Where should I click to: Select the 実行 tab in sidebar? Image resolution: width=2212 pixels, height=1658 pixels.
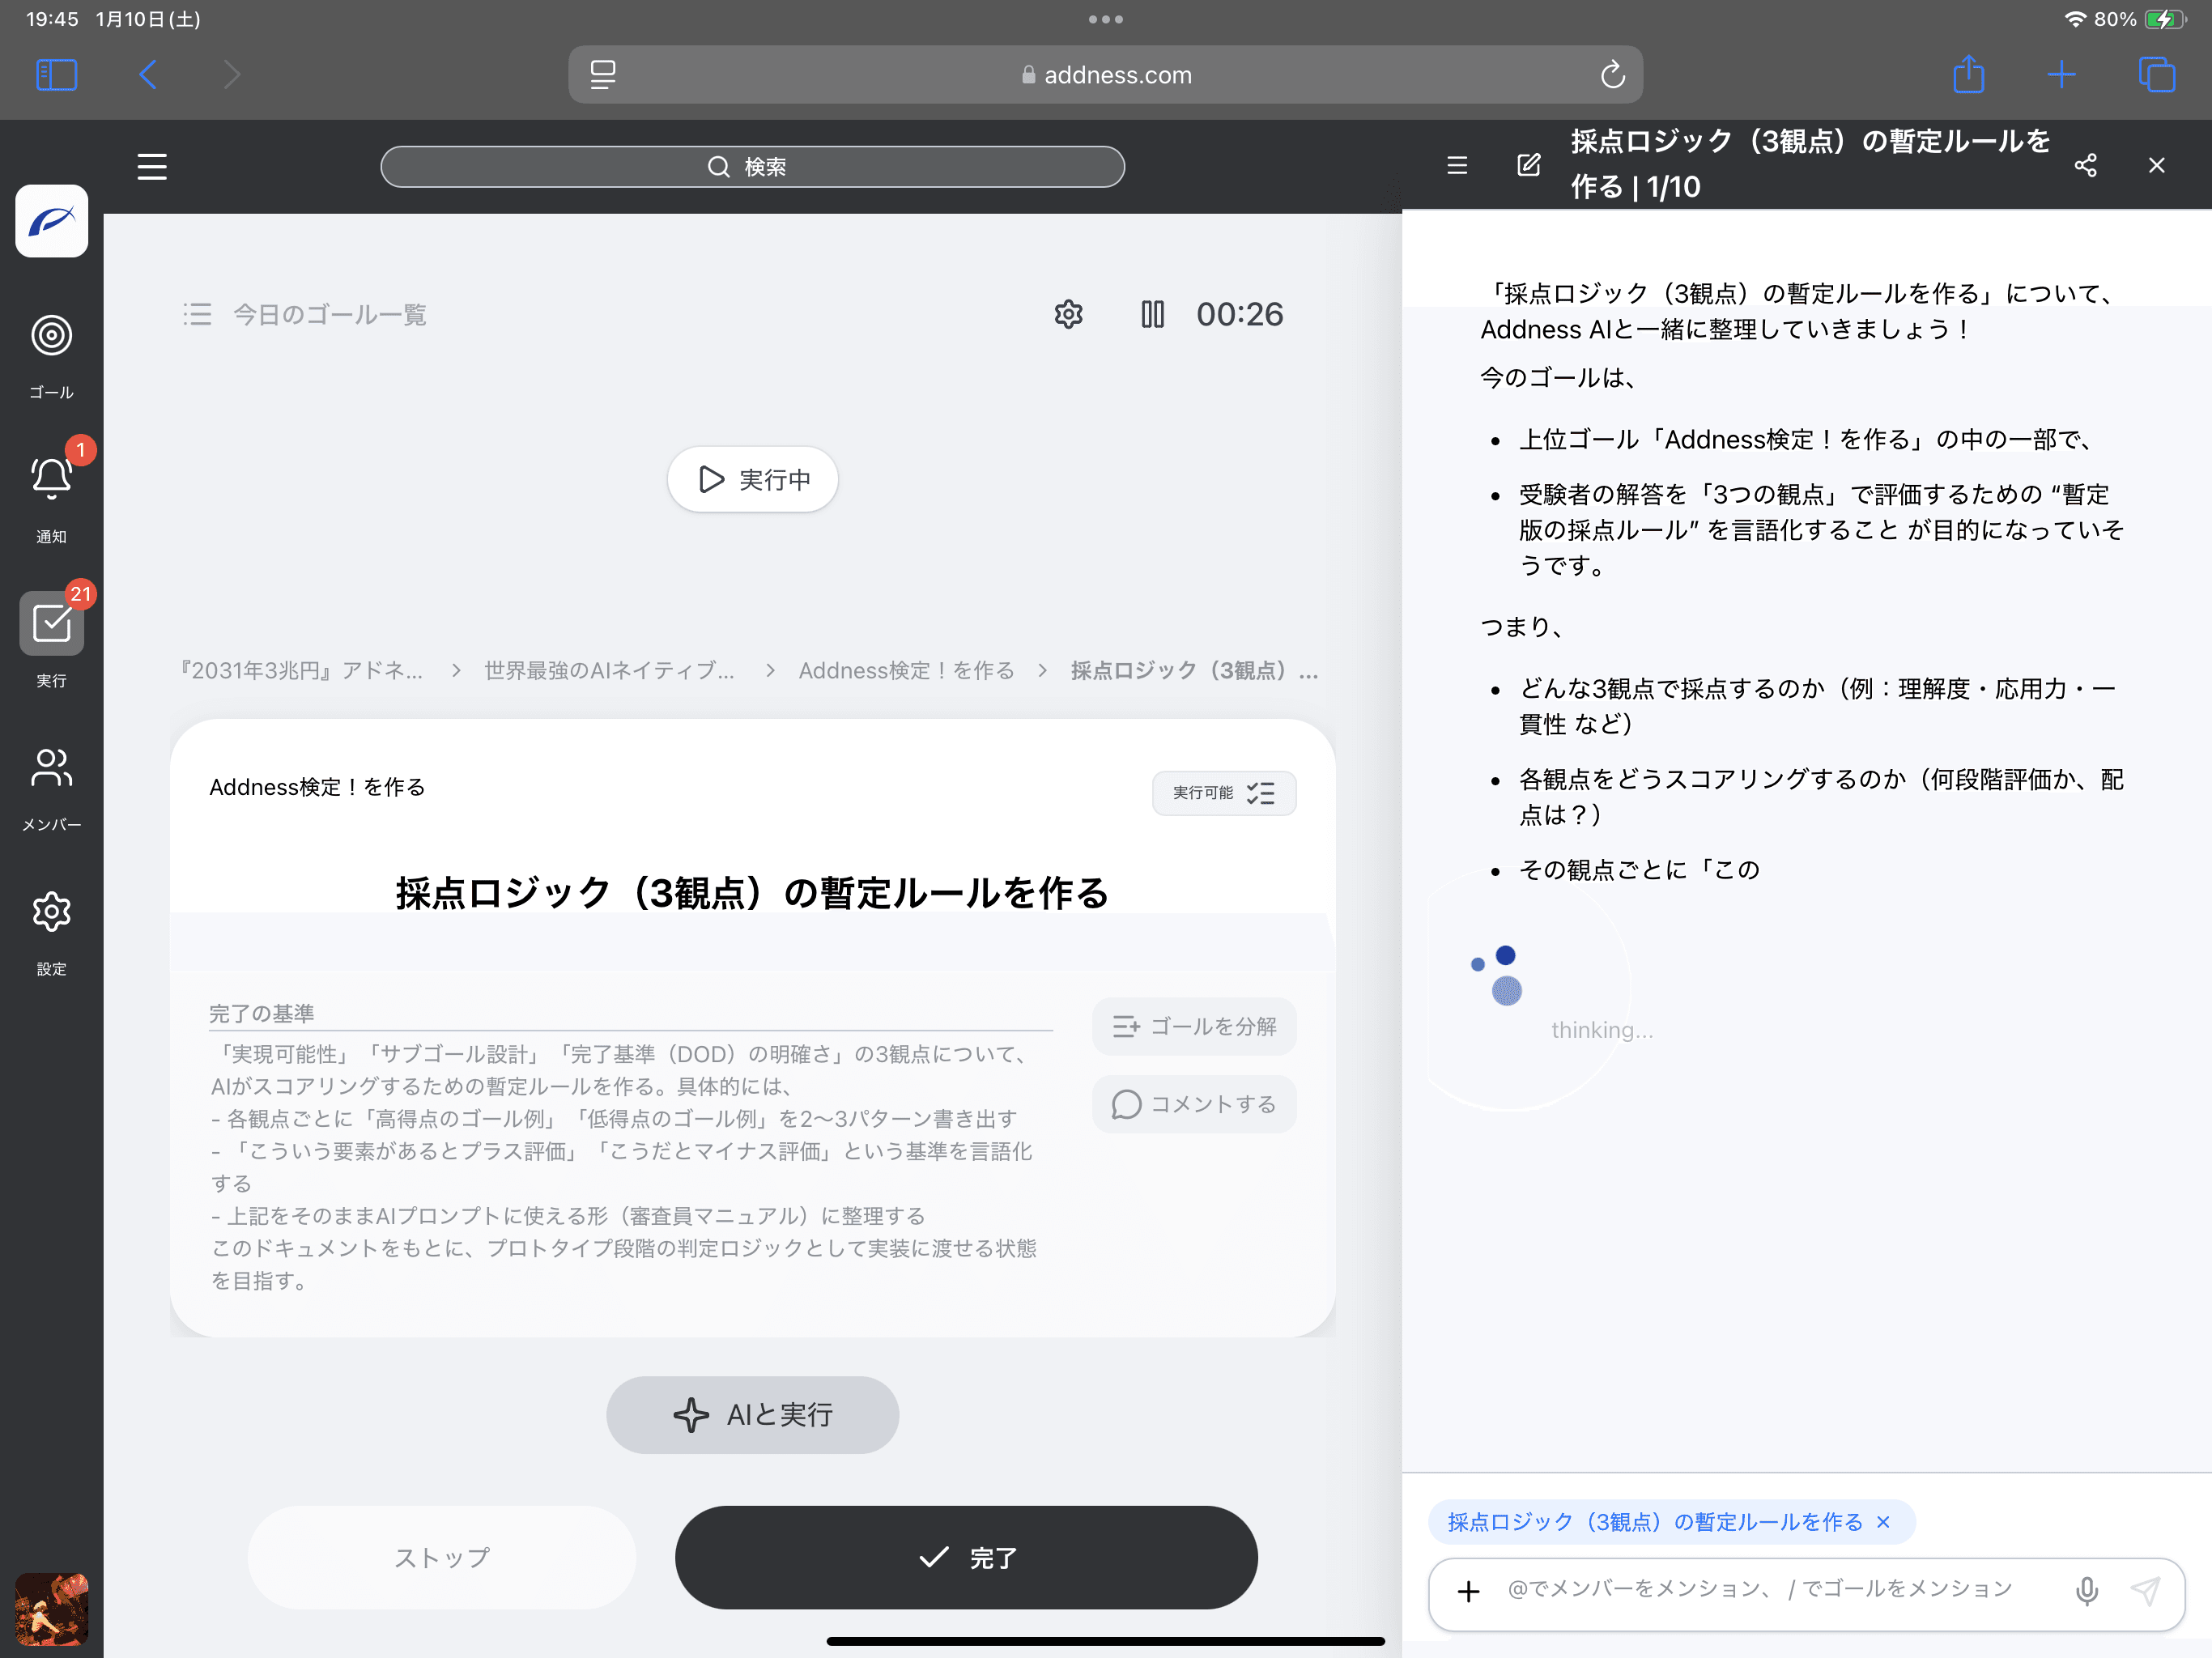51,624
